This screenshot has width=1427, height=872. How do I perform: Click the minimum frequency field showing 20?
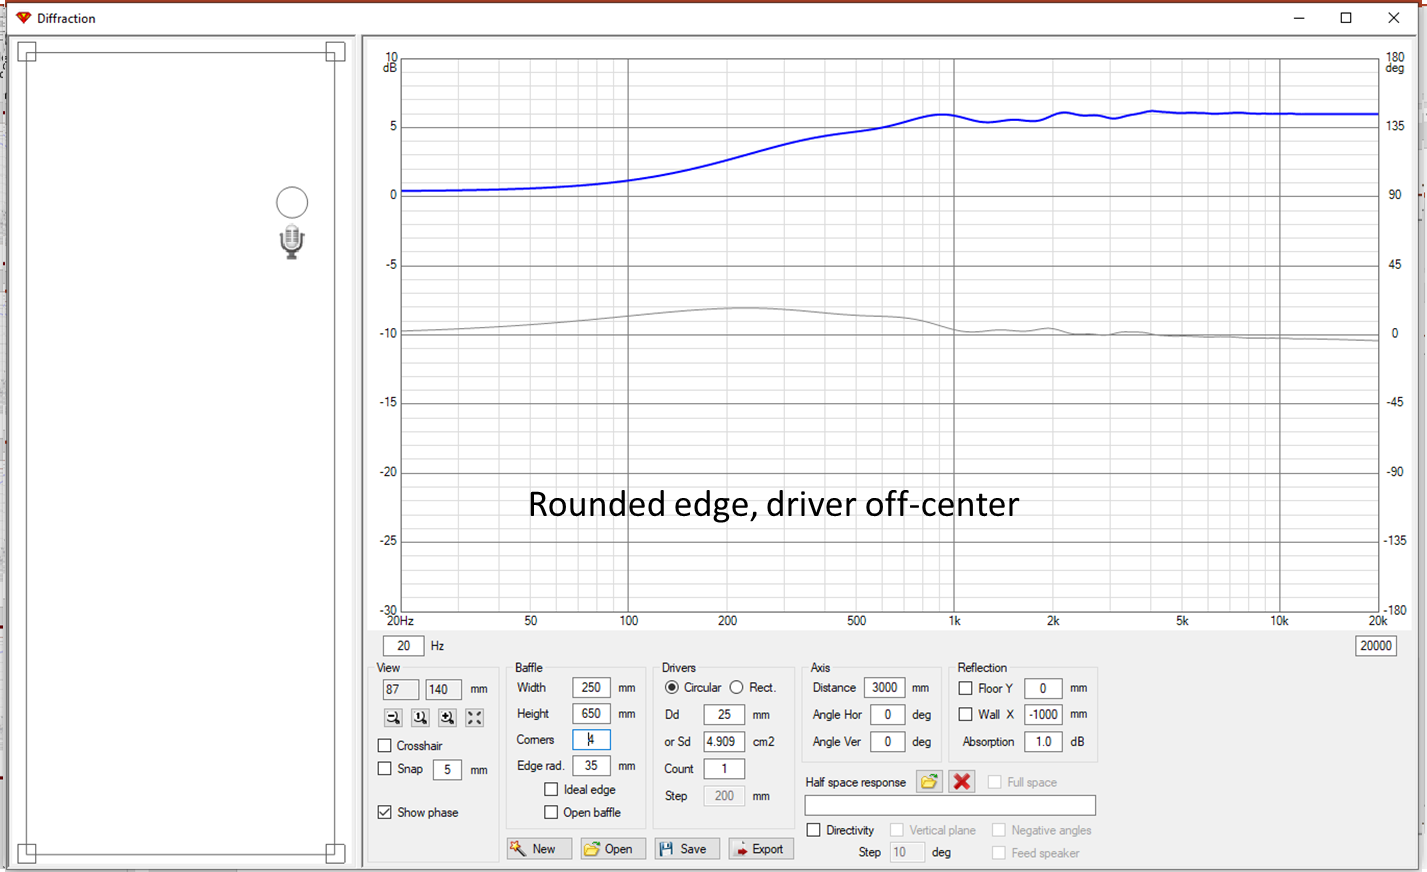point(403,646)
